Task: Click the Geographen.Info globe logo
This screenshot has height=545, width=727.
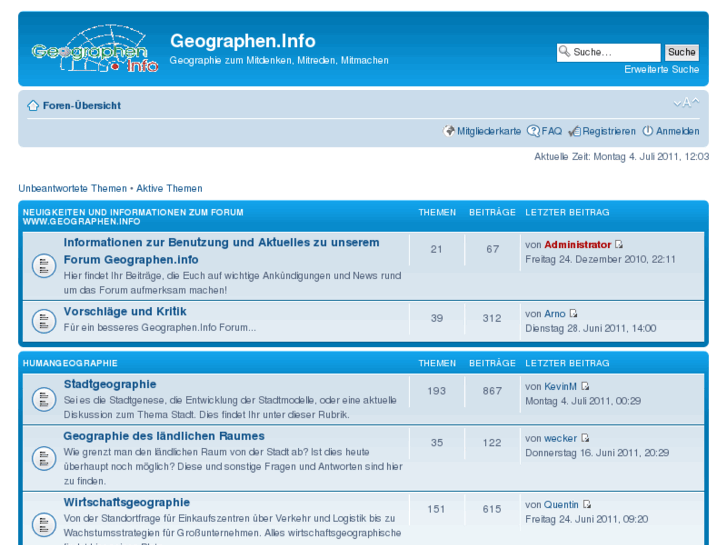Action: click(95, 49)
